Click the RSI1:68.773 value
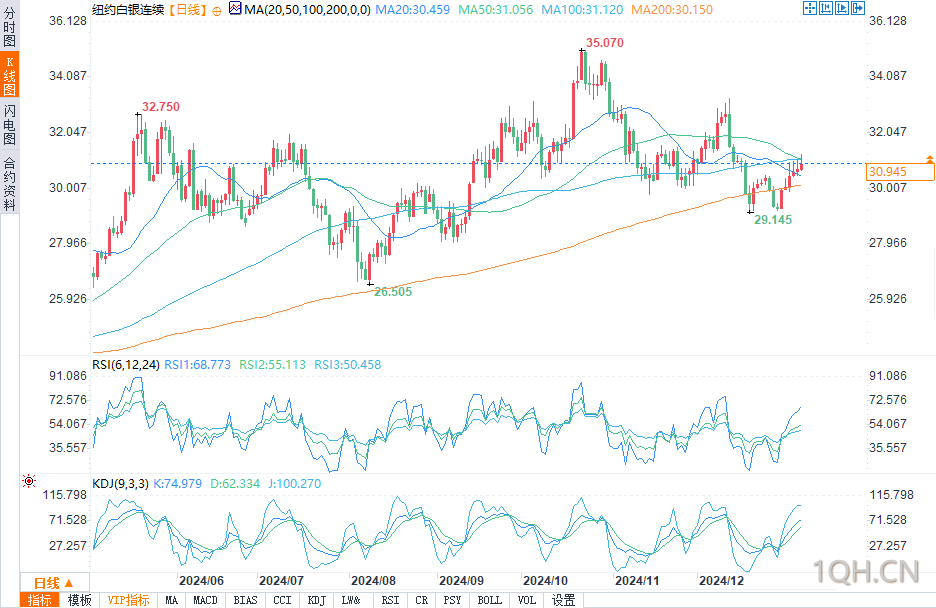 [x=198, y=365]
